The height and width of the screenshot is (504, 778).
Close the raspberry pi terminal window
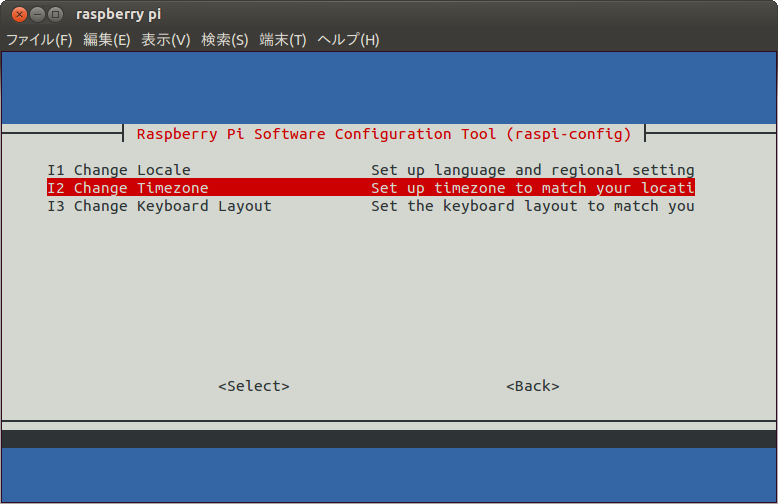pos(19,14)
